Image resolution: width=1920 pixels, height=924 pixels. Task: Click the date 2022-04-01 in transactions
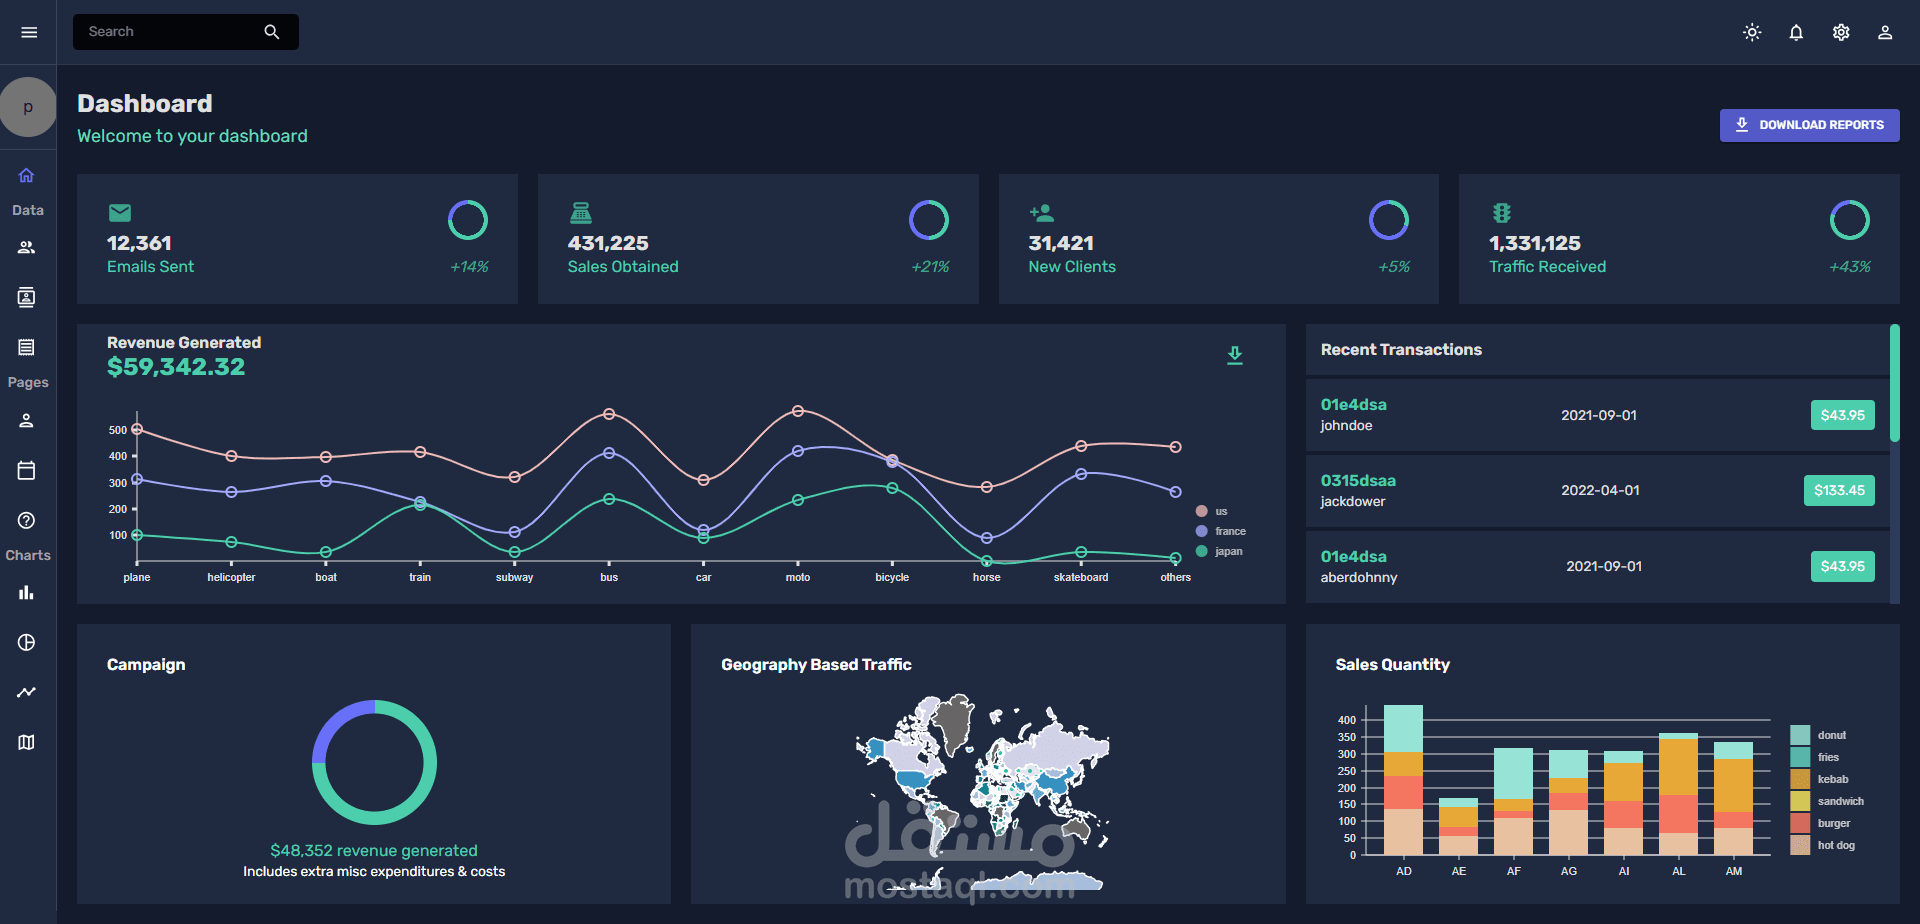click(1600, 490)
